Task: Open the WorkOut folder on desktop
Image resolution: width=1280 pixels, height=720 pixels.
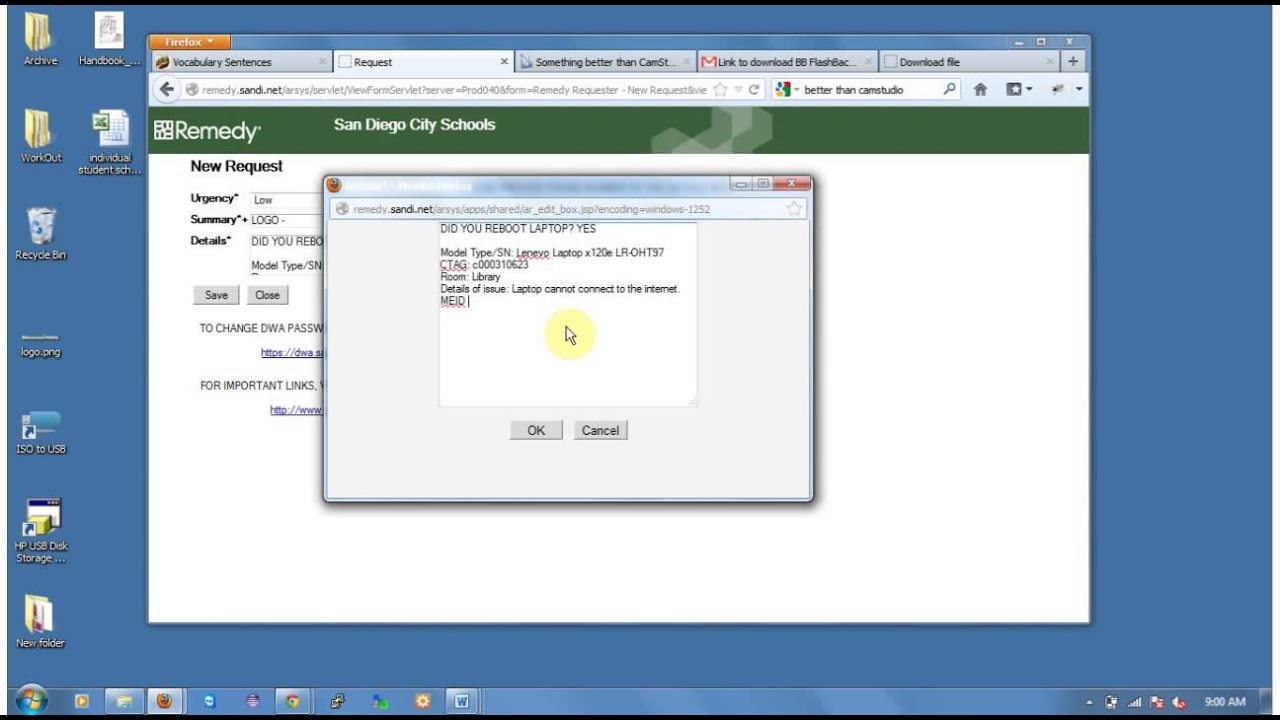Action: point(40,136)
